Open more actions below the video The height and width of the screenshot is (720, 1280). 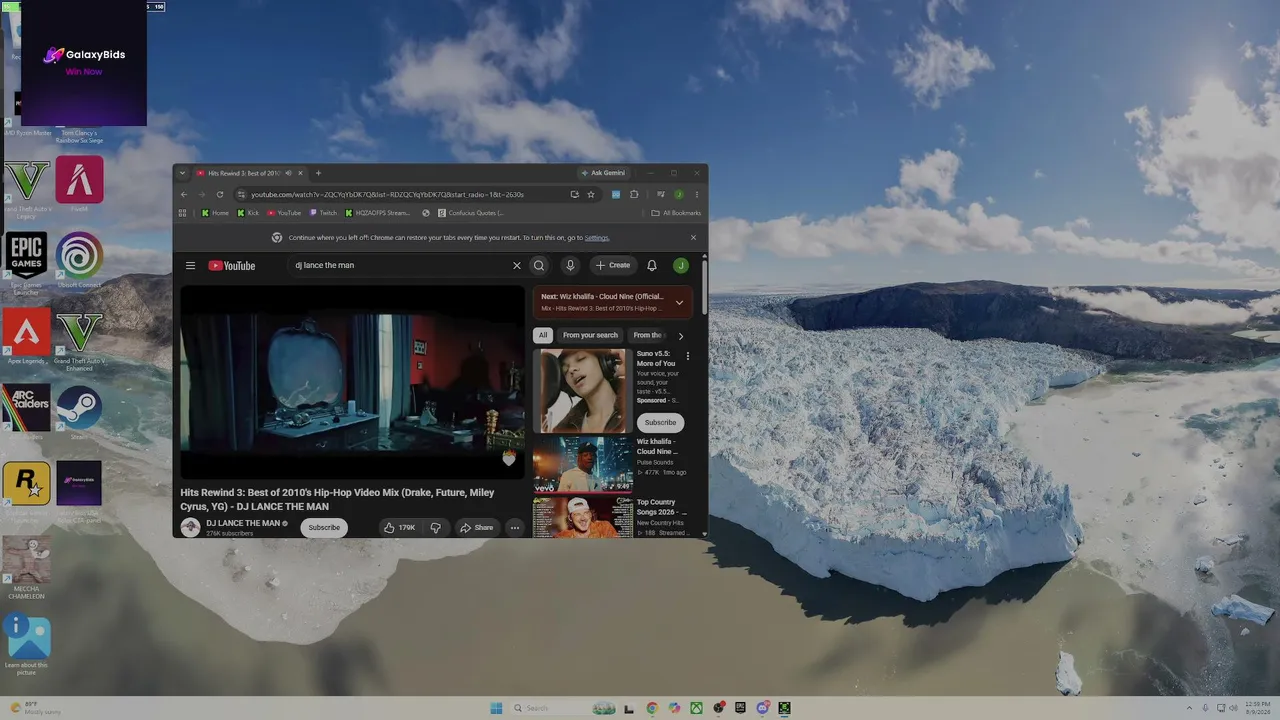(x=515, y=527)
